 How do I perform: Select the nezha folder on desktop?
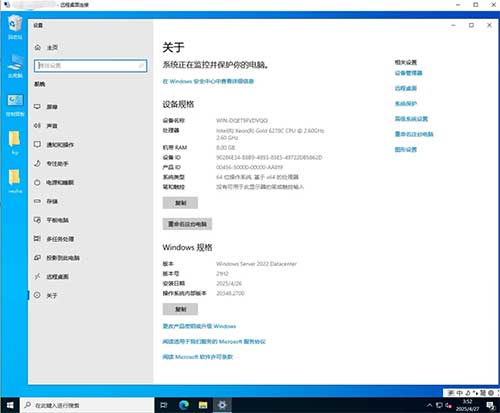click(15, 182)
